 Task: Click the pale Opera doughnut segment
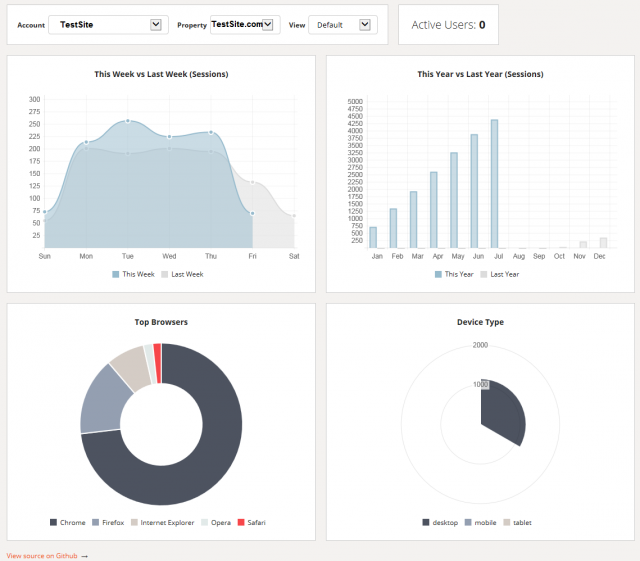pos(150,364)
